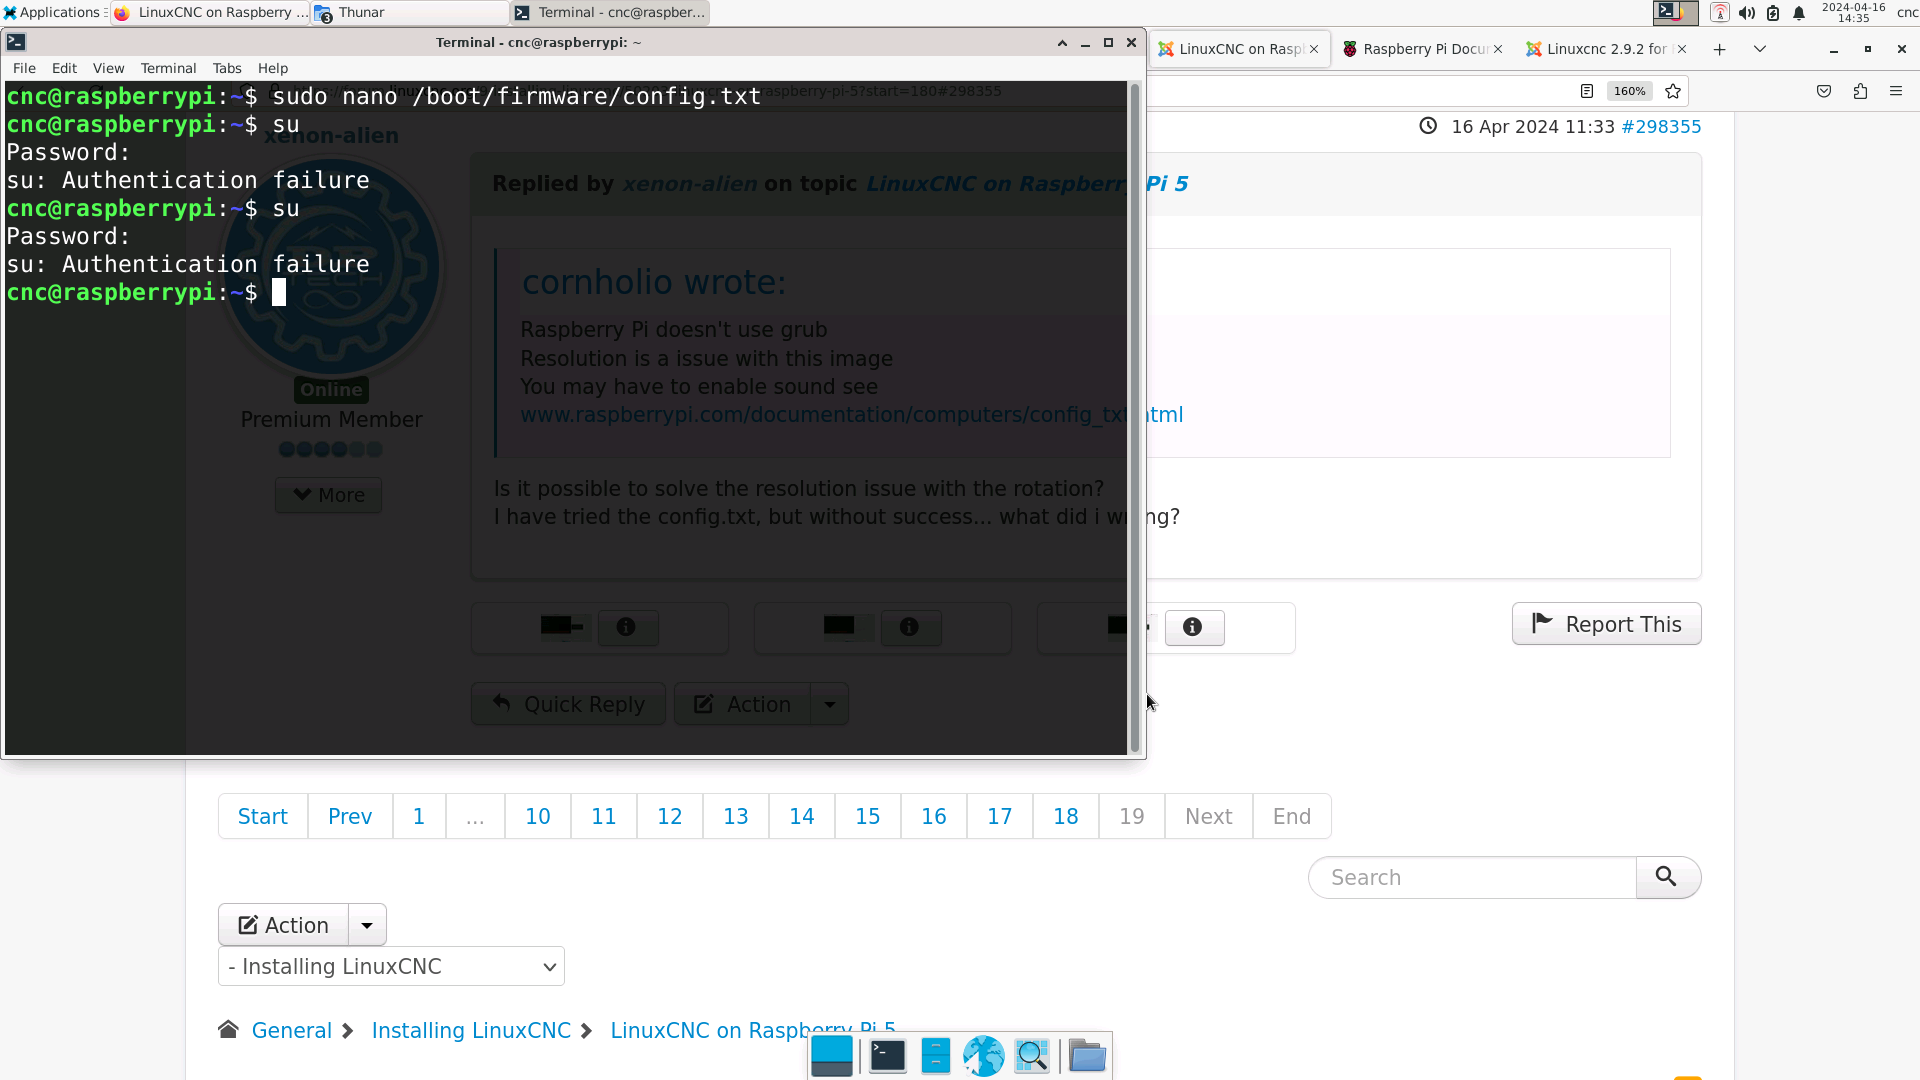The width and height of the screenshot is (1920, 1080).
Task: Click the Show Desktop dock icon
Action: 832,1056
